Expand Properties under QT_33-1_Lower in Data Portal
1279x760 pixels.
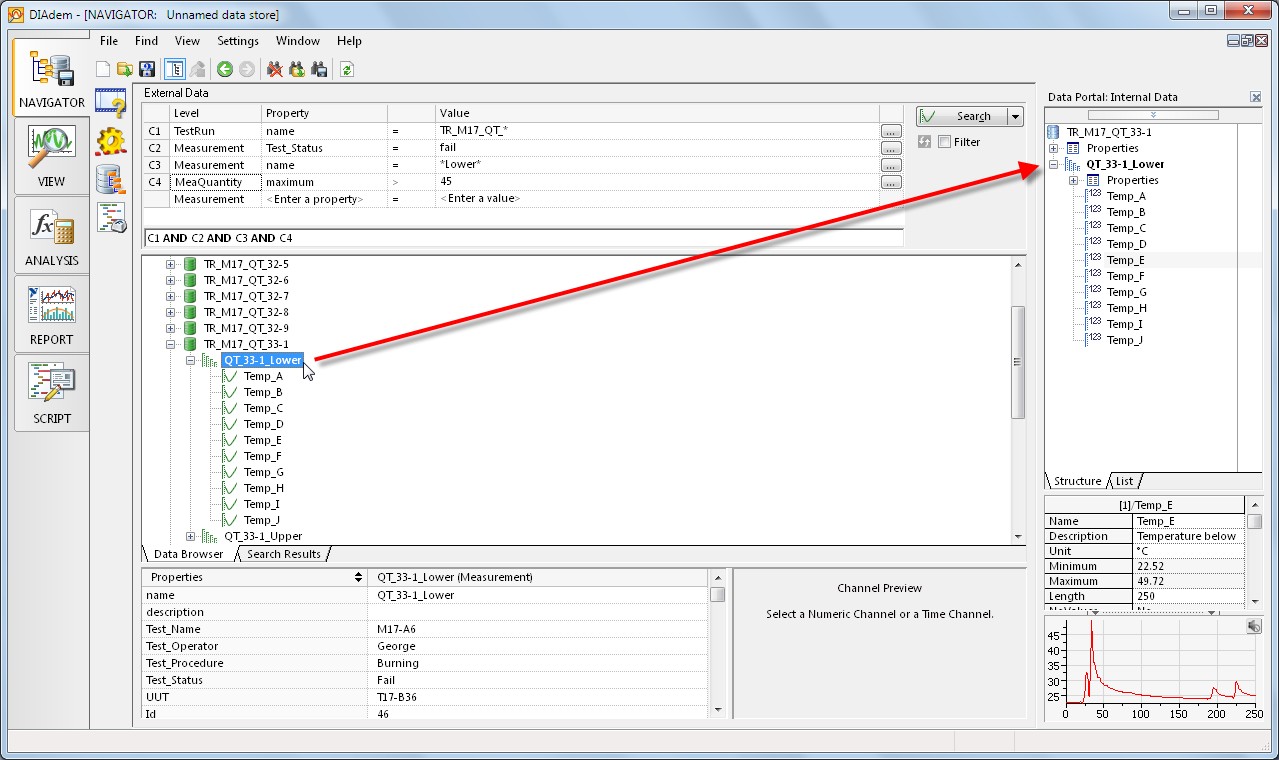click(x=1073, y=180)
